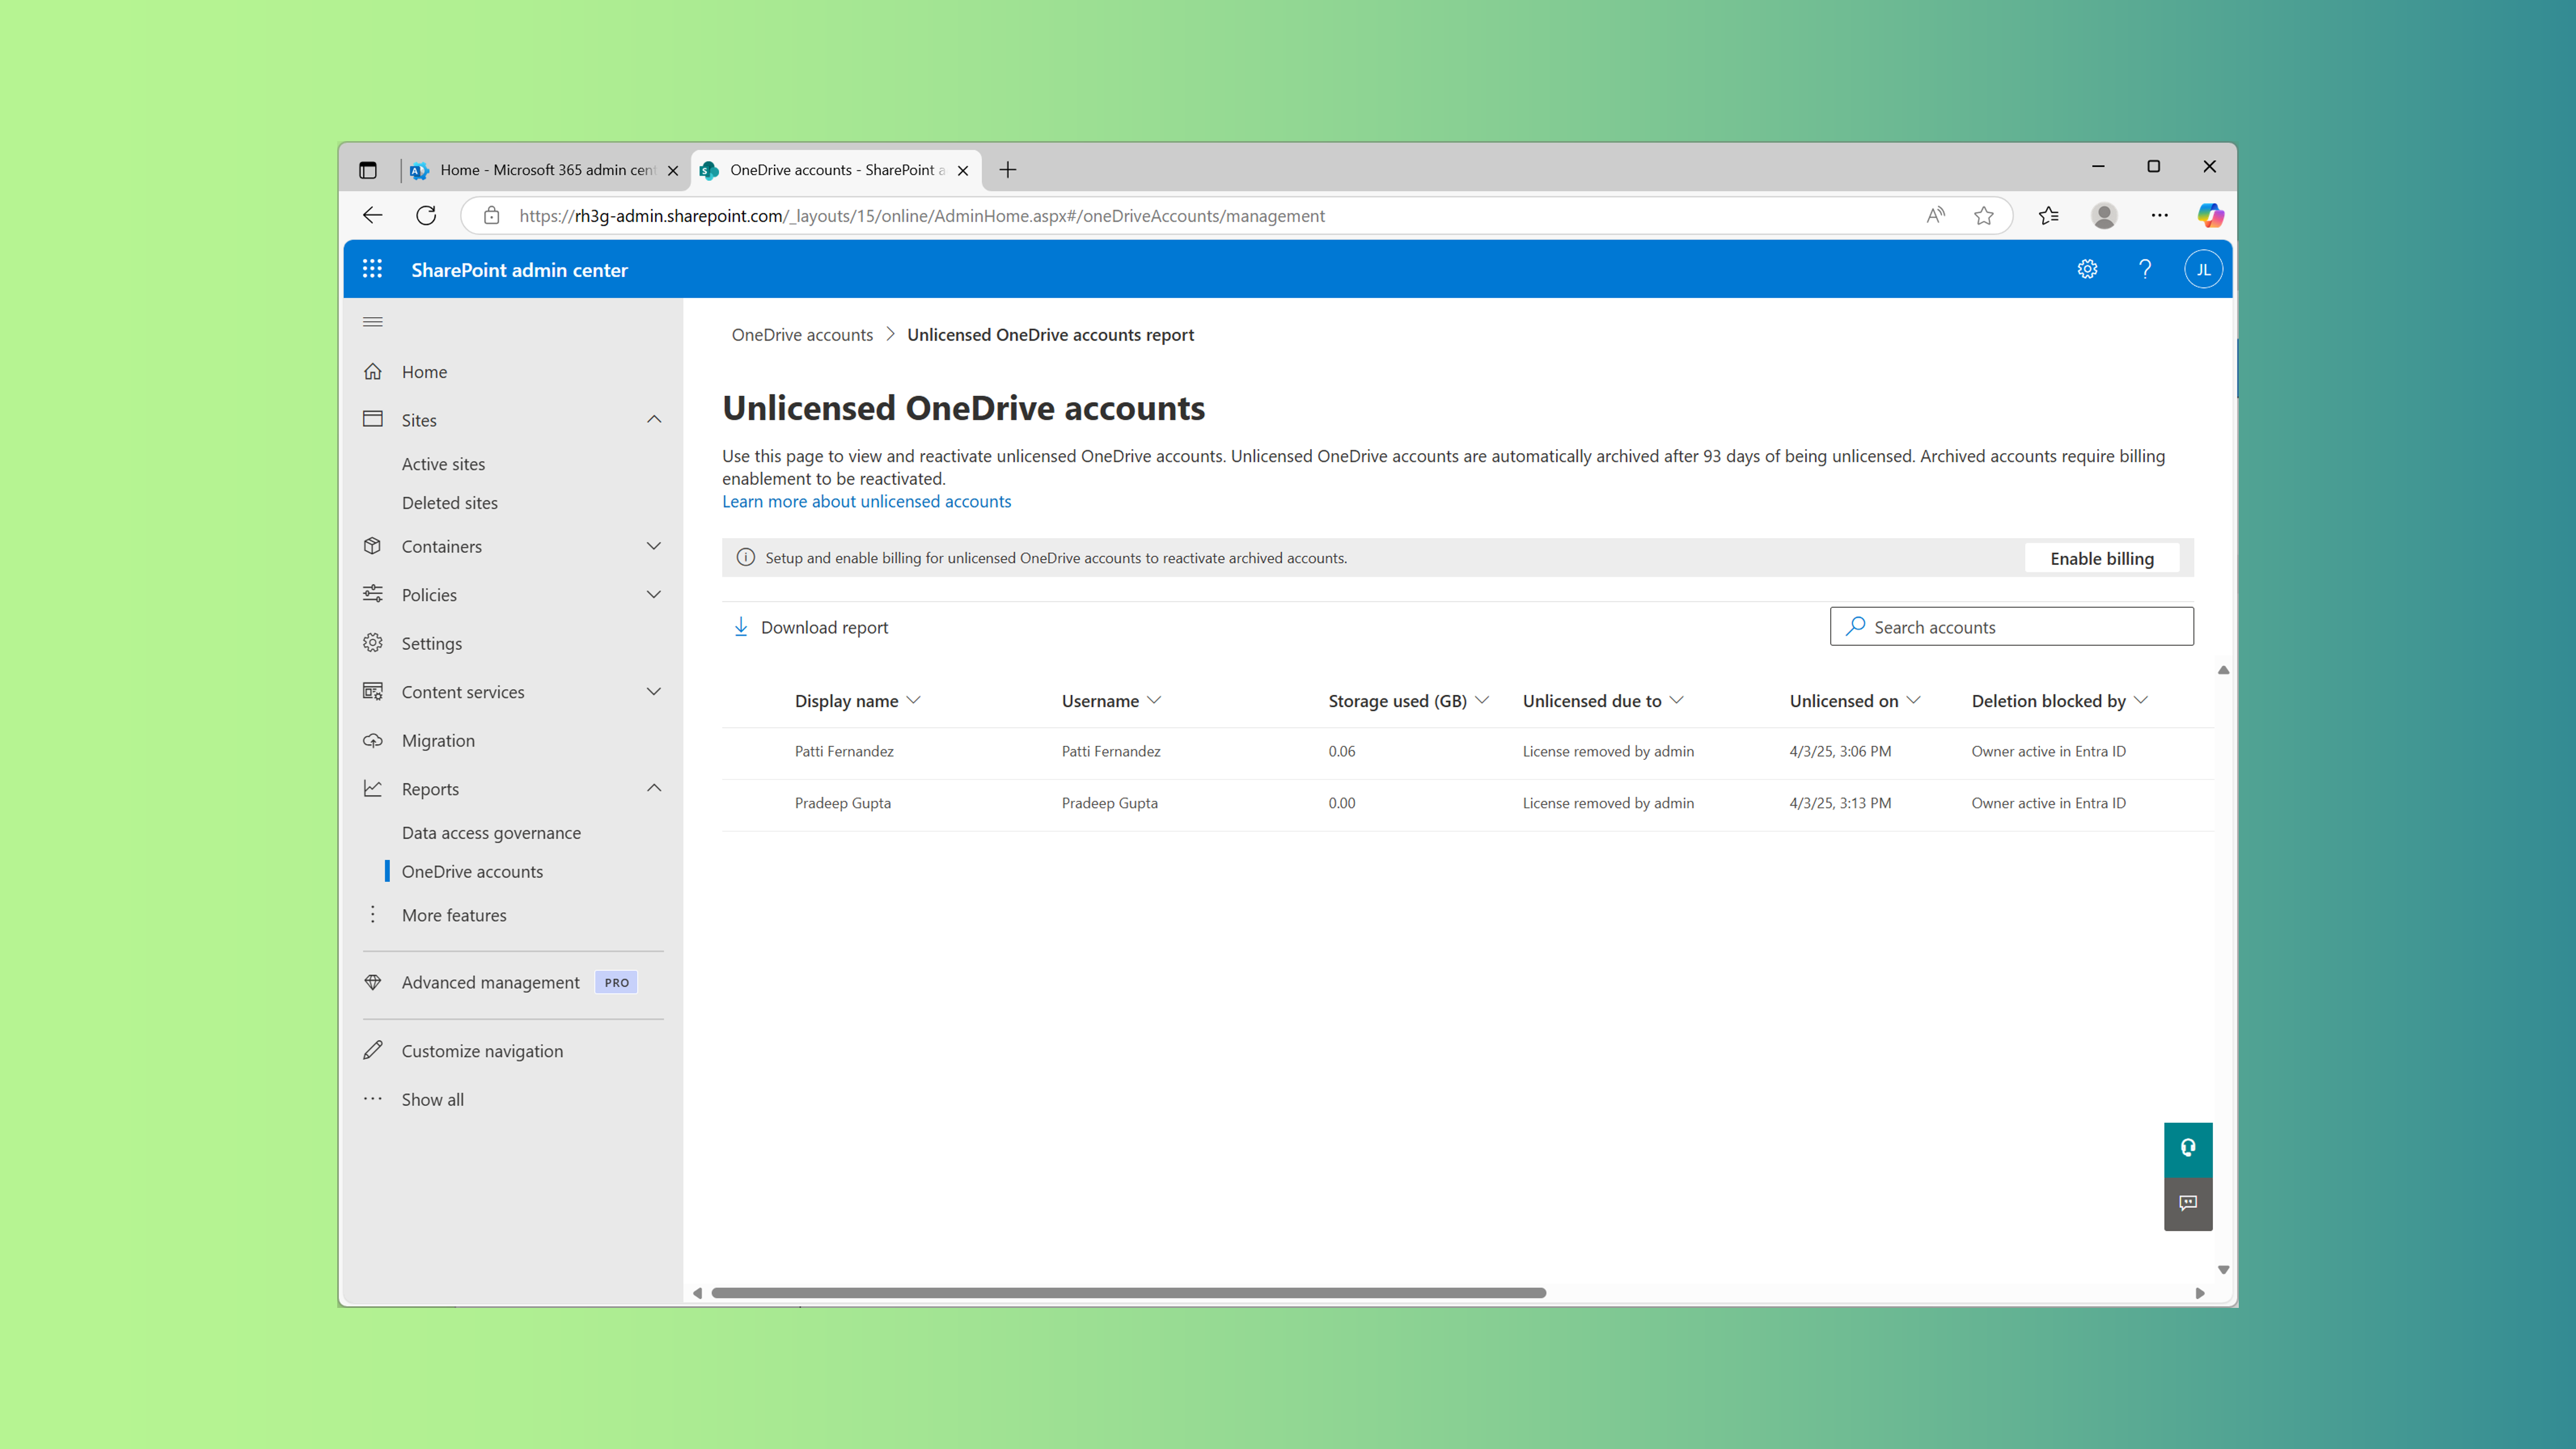Open the Migration section icon
2576x1449 pixels.
point(372,740)
